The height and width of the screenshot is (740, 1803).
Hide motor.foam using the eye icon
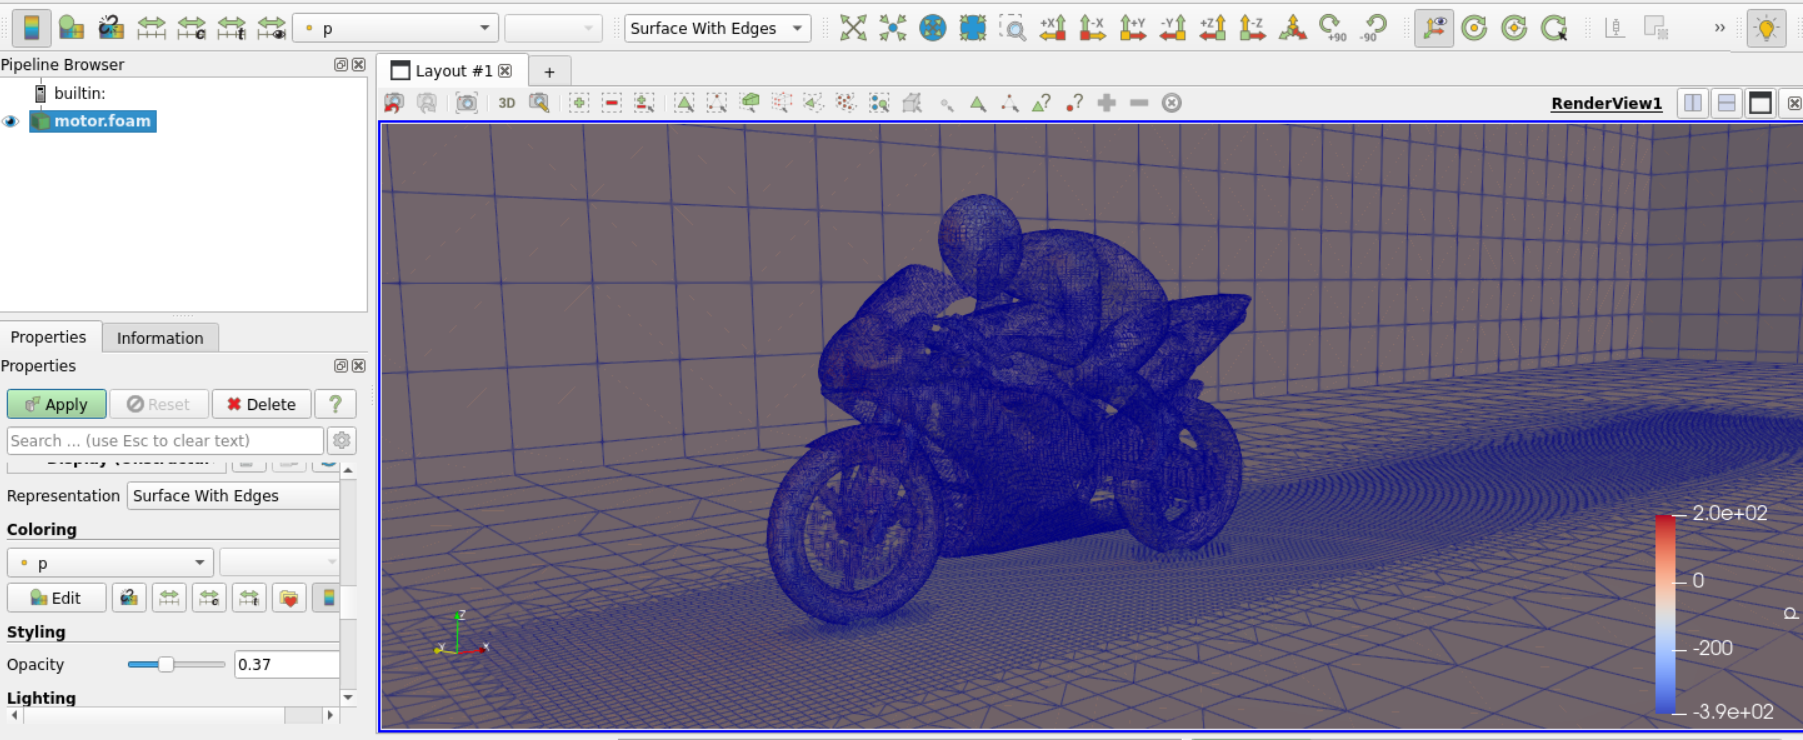11,121
